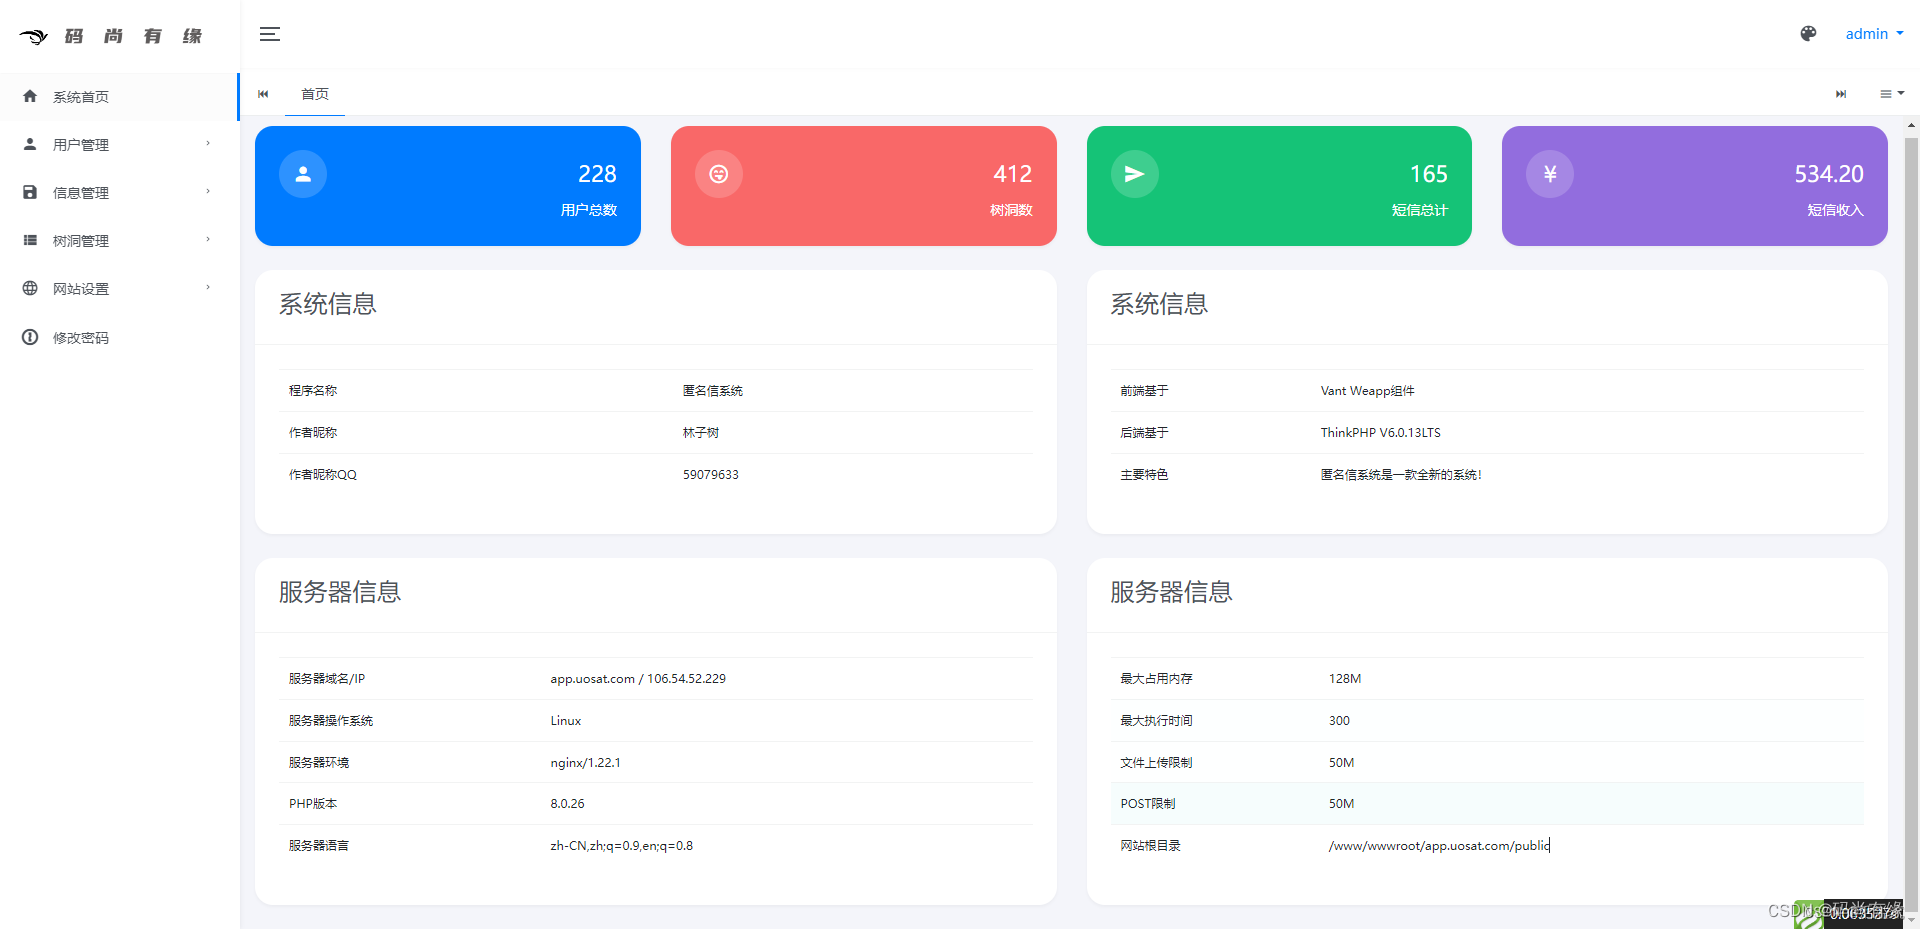Click the smiley icon on 树洞数 card
The height and width of the screenshot is (929, 1920).
(x=719, y=174)
